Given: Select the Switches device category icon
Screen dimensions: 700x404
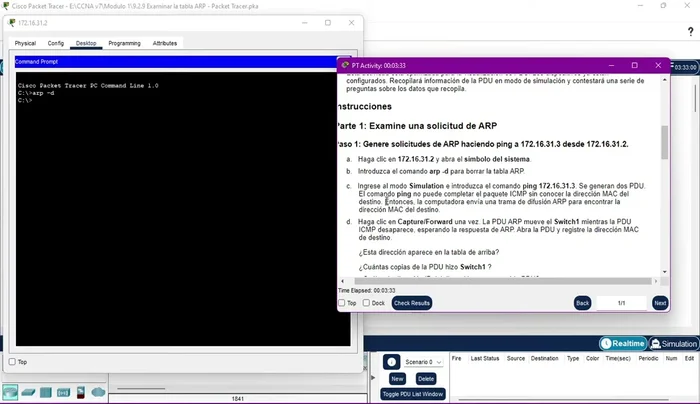Looking at the screenshot, I should pos(28,392).
